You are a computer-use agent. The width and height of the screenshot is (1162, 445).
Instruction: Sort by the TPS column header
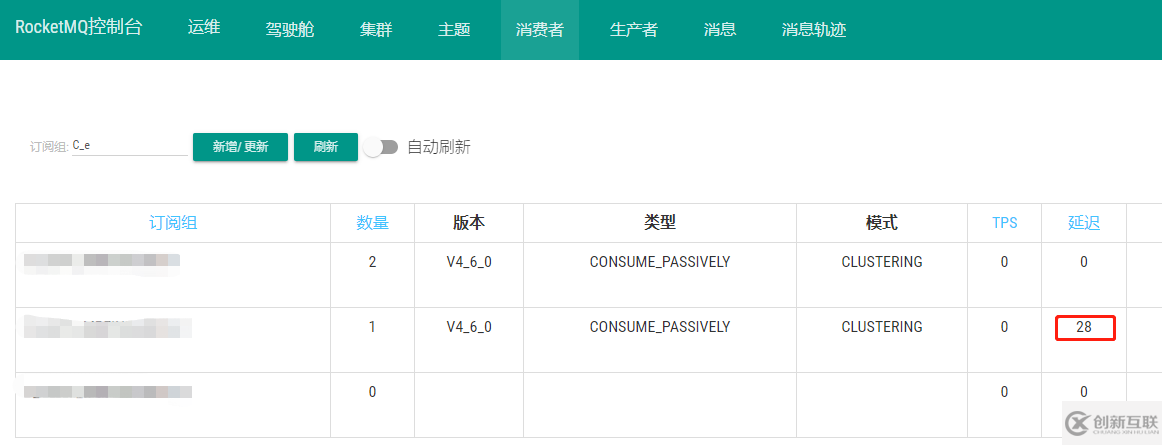[1004, 223]
